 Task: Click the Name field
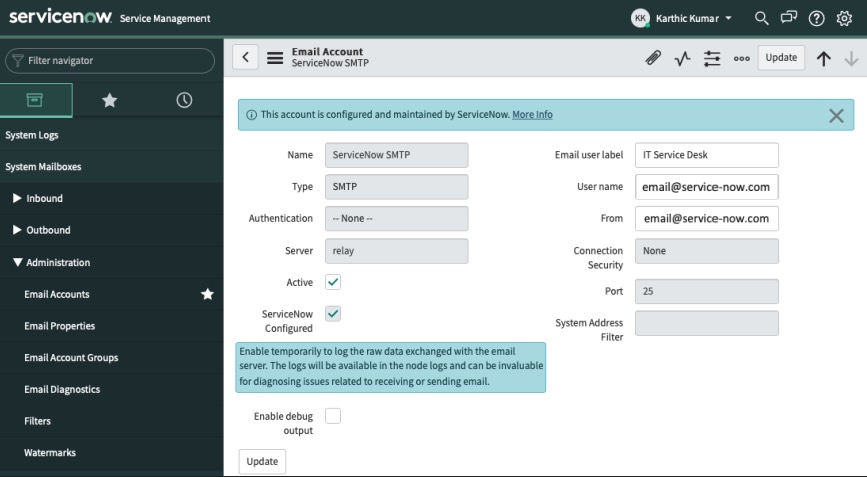click(x=396, y=155)
